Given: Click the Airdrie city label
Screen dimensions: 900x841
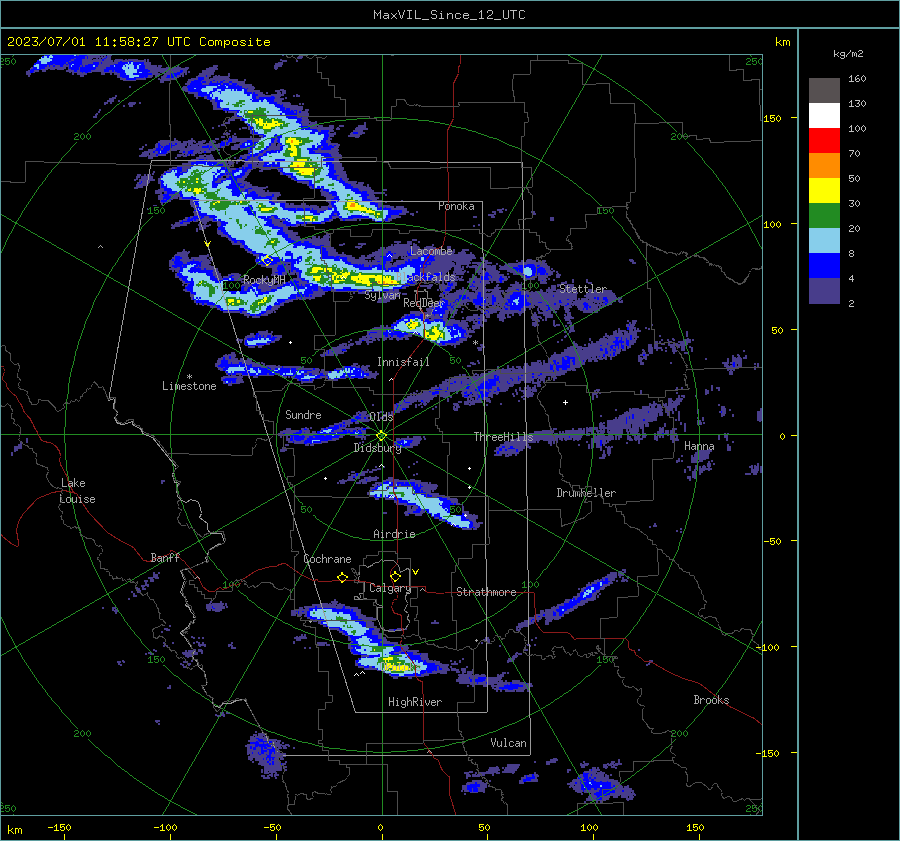Looking at the screenshot, I should 394,534.
